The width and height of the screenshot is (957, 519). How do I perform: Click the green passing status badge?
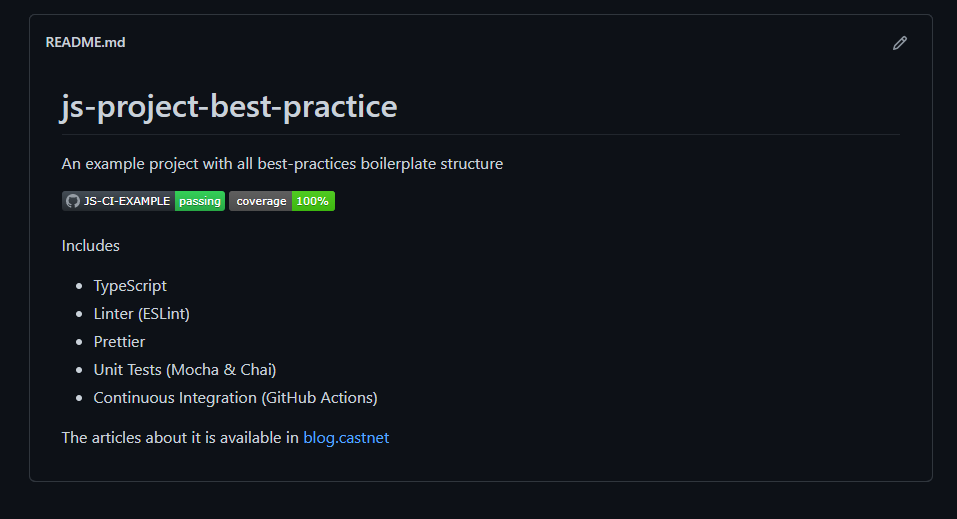pyautogui.click(x=200, y=201)
